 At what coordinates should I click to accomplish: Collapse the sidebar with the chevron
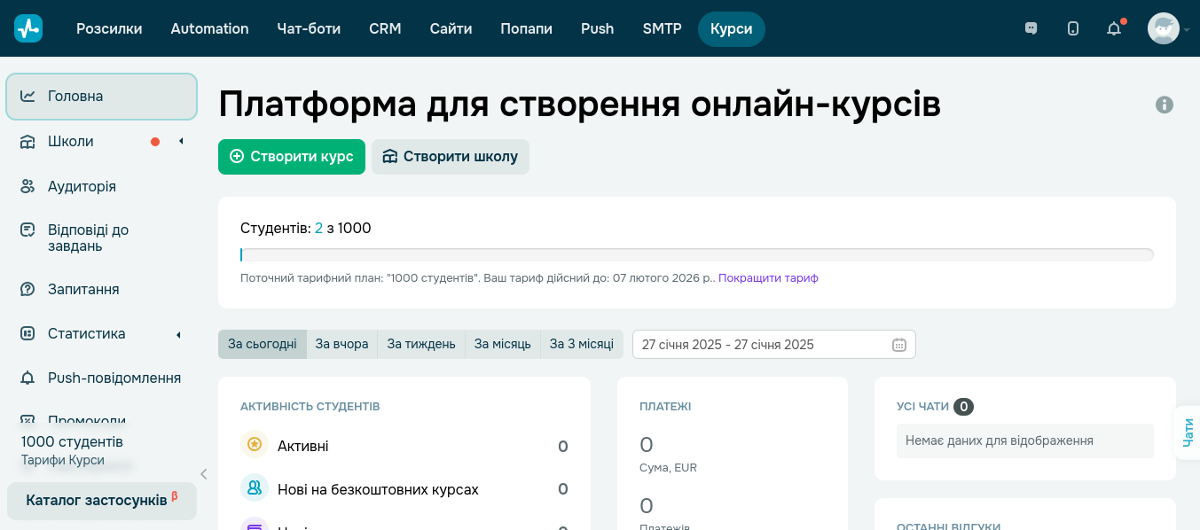coord(203,474)
